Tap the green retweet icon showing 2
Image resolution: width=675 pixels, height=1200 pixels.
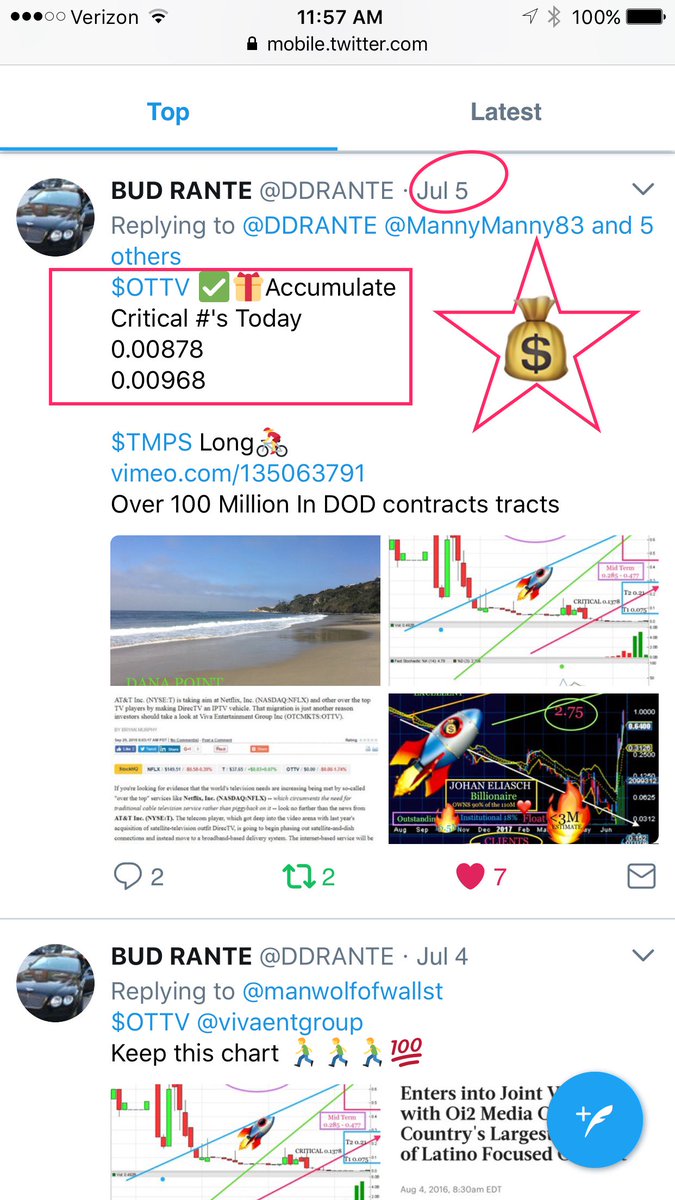294,877
